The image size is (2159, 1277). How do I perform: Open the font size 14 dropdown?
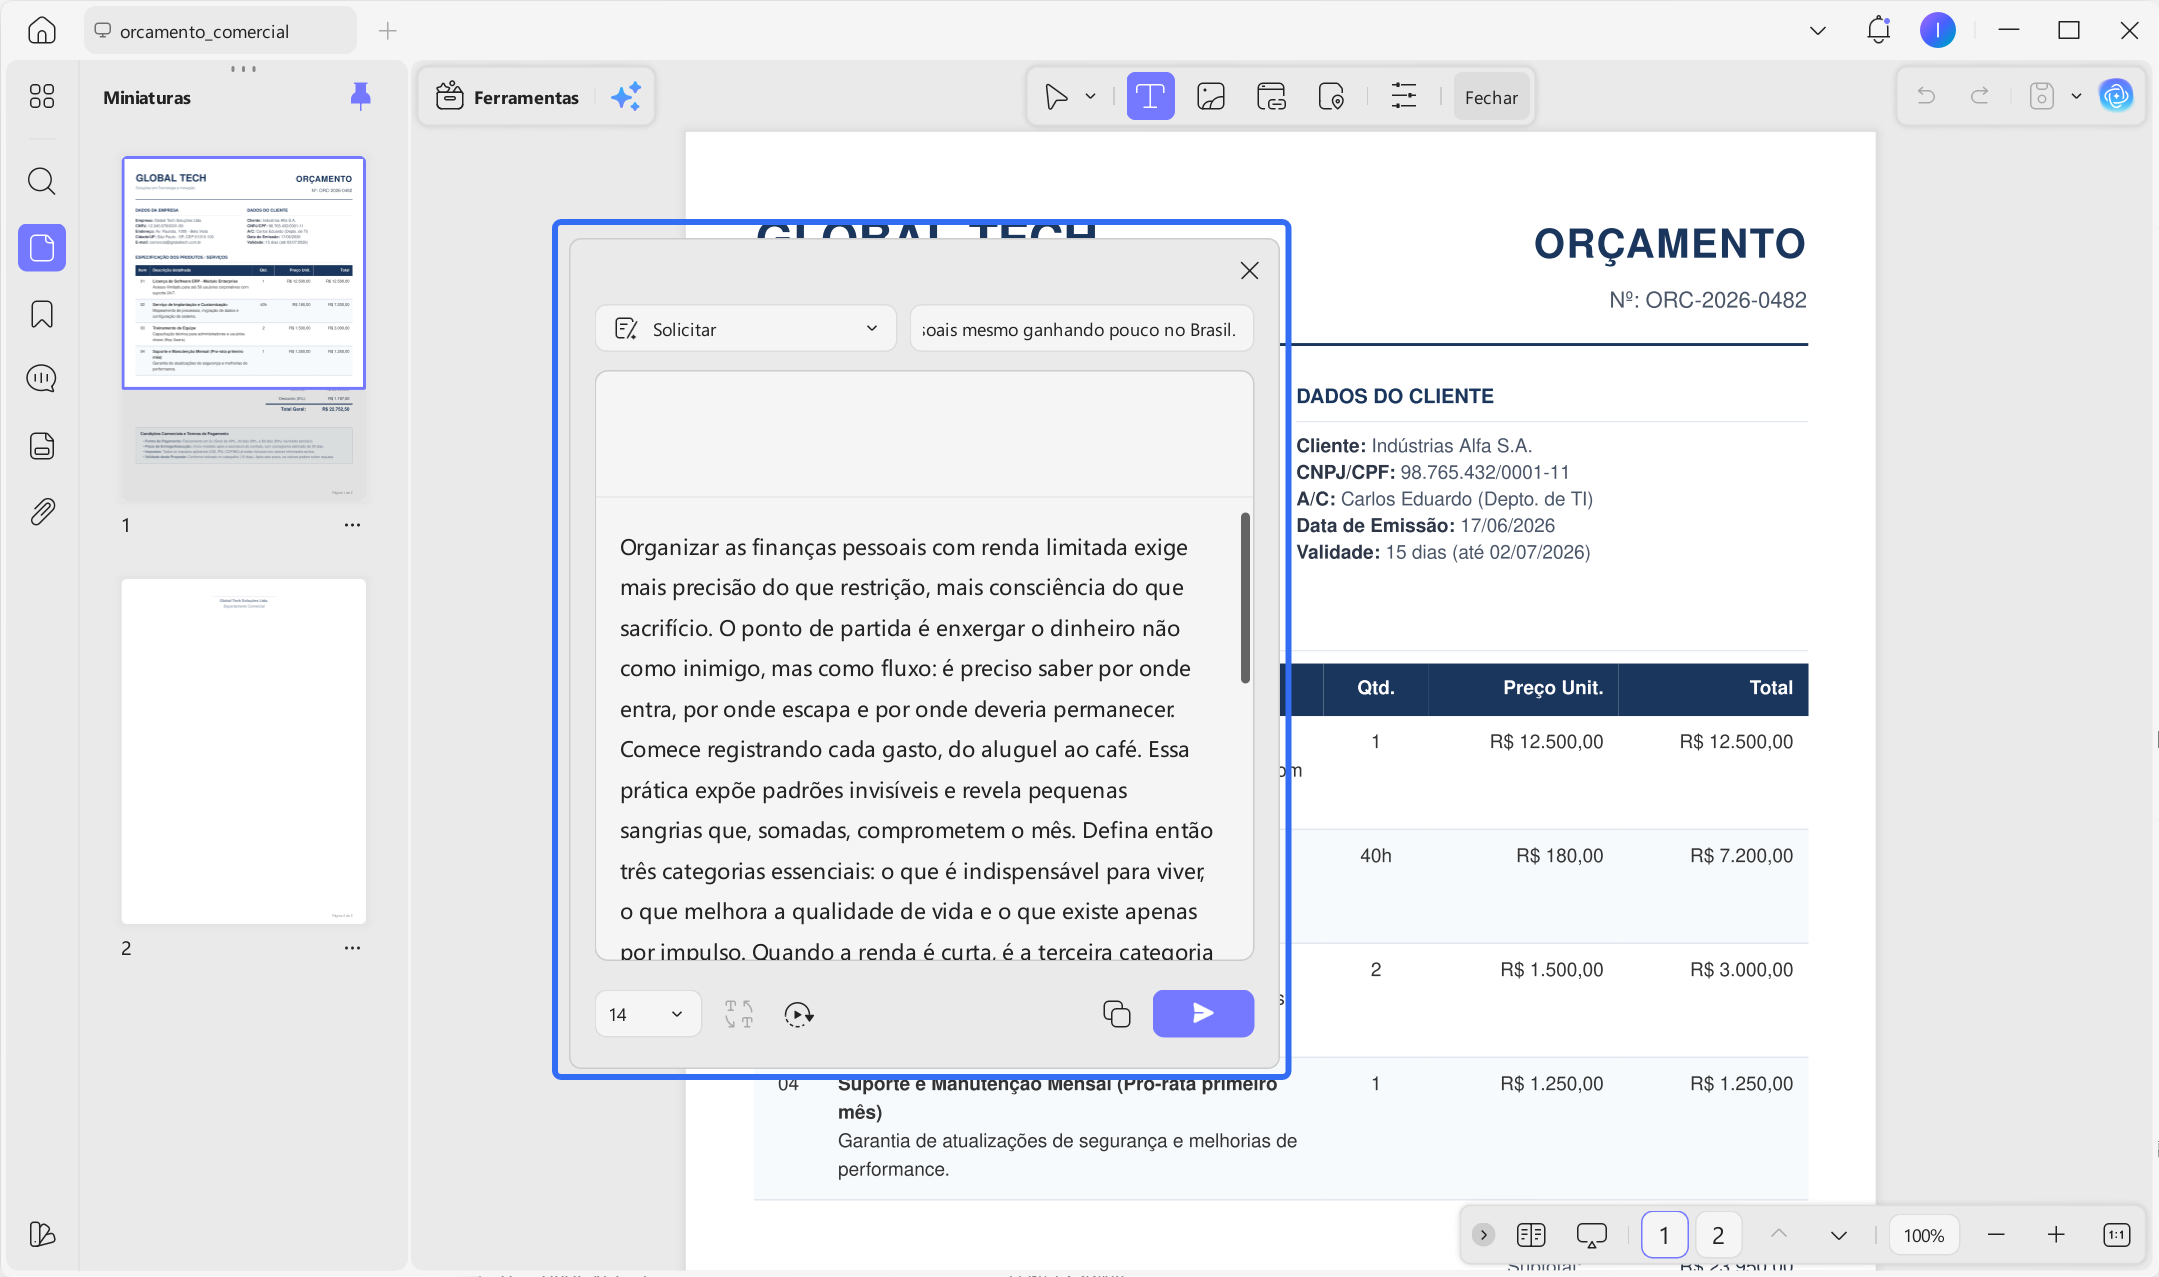pos(647,1014)
